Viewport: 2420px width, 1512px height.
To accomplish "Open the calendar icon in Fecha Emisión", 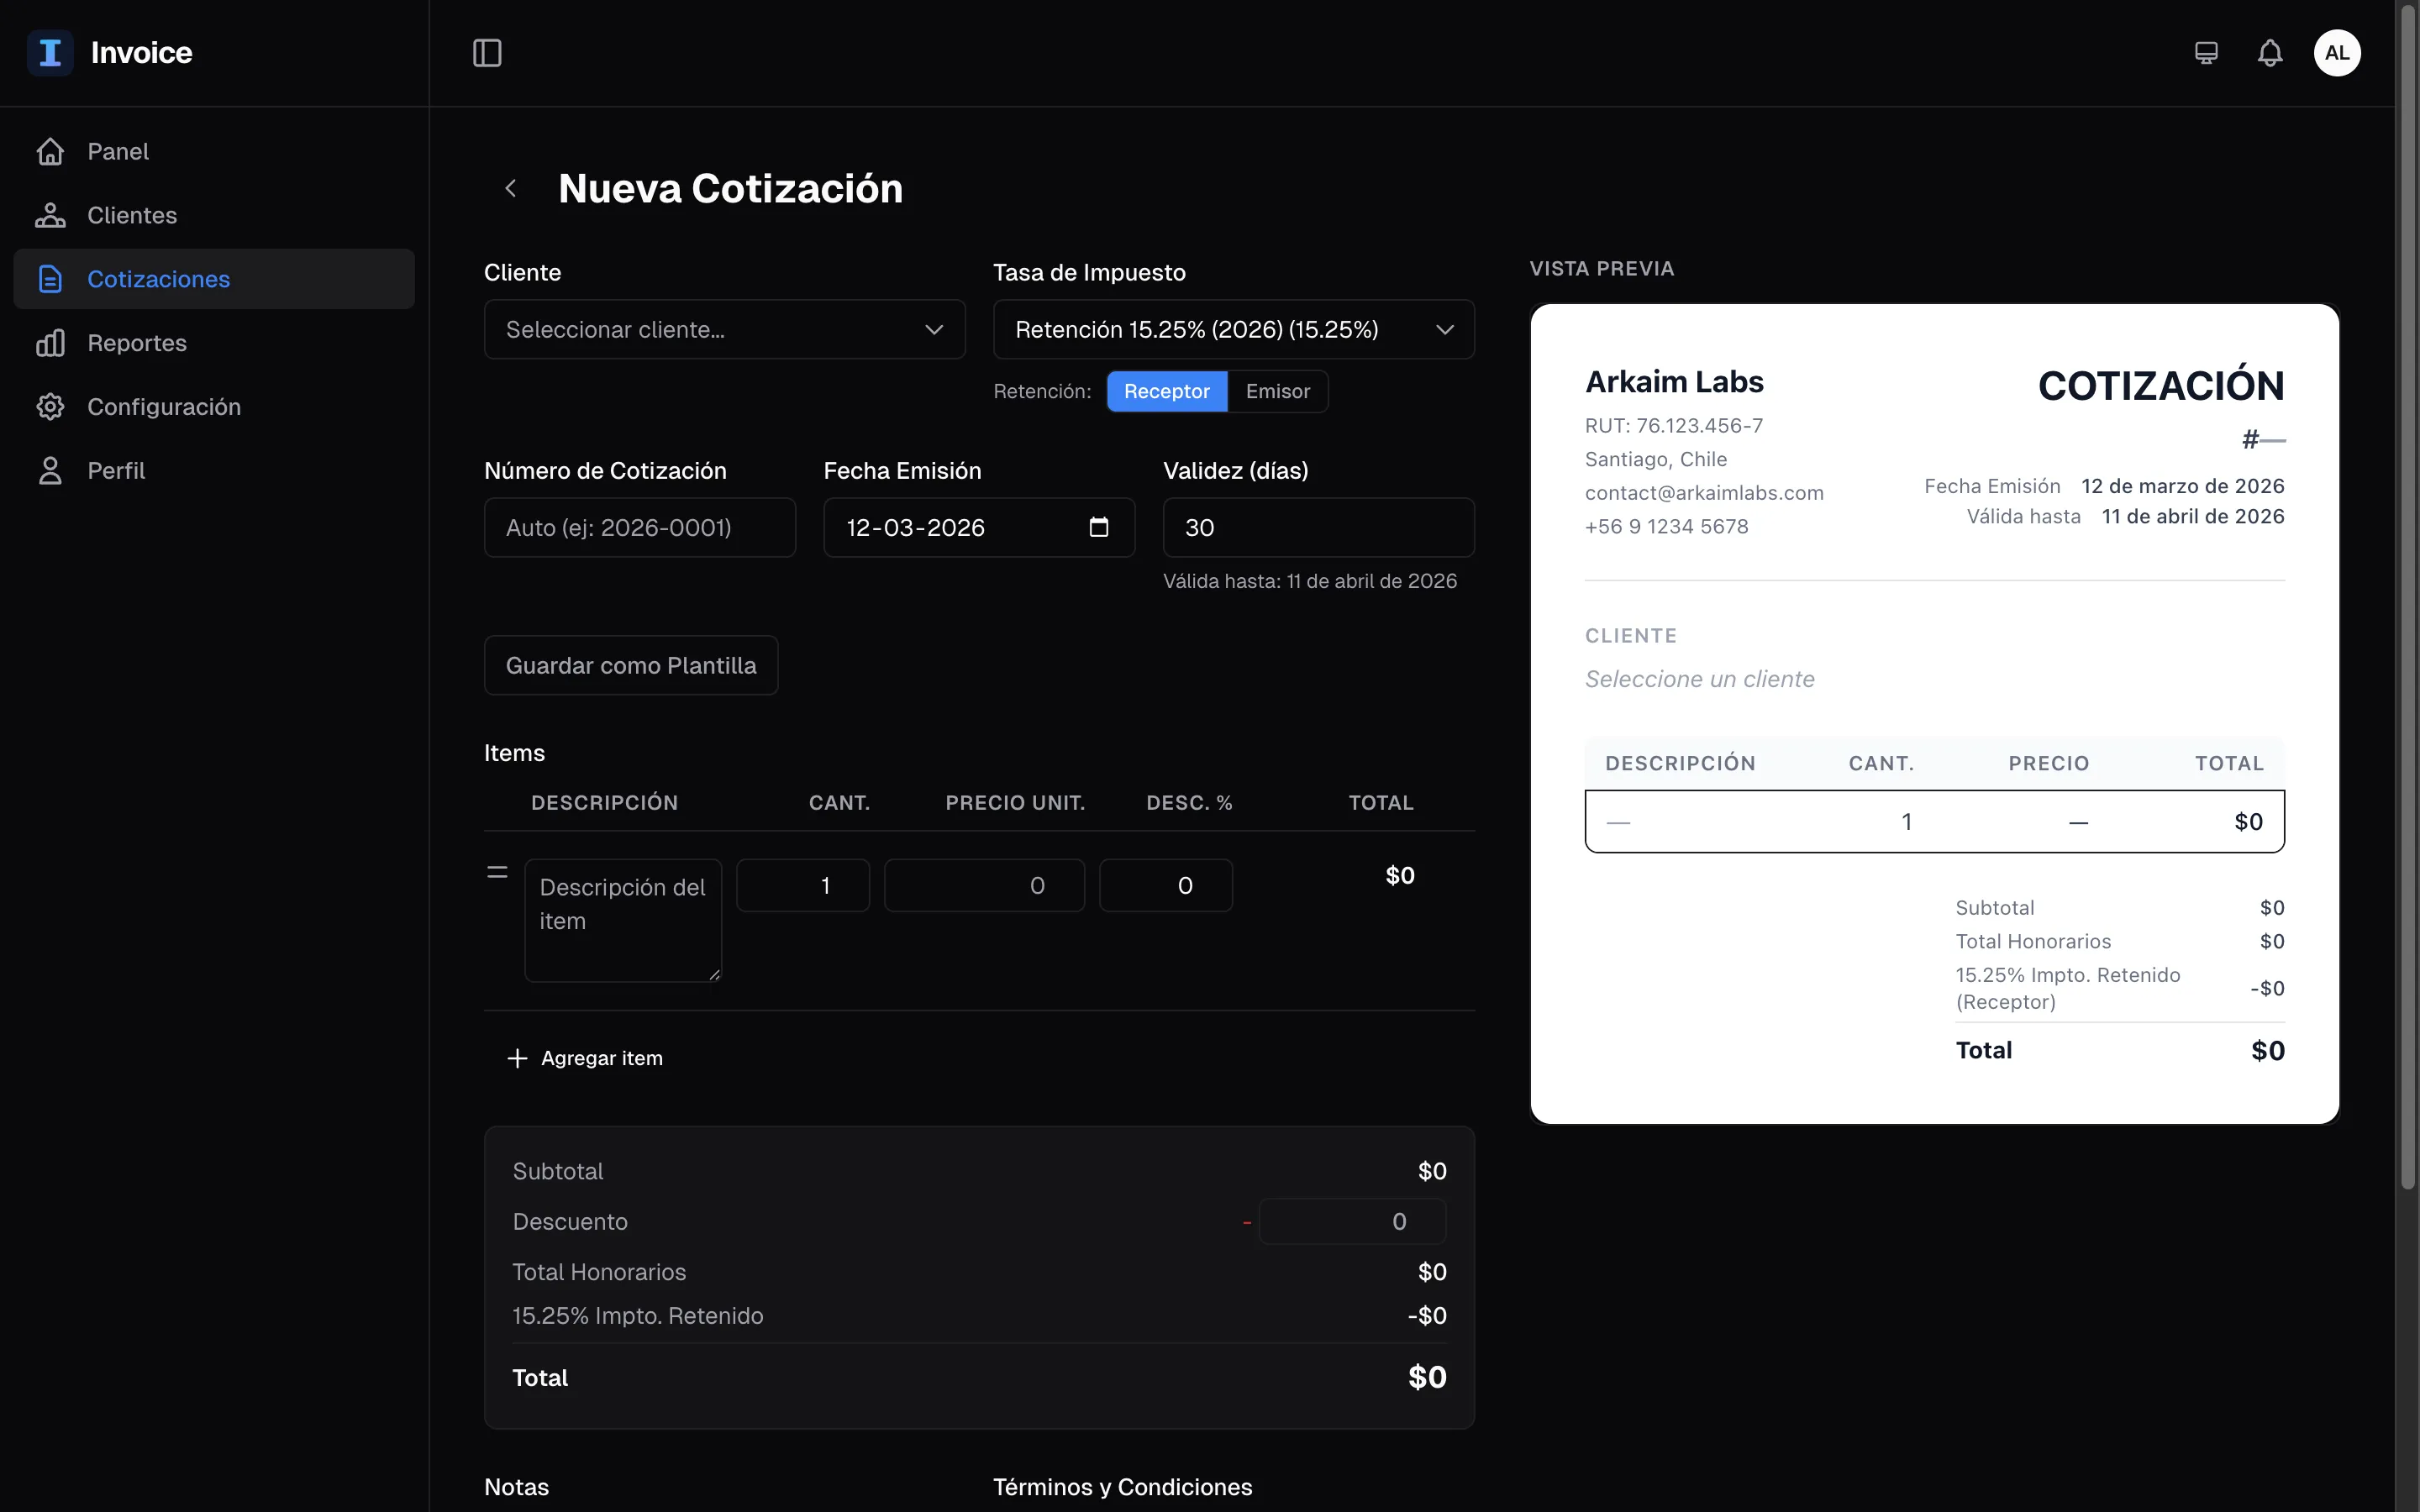I will click(x=1098, y=527).
